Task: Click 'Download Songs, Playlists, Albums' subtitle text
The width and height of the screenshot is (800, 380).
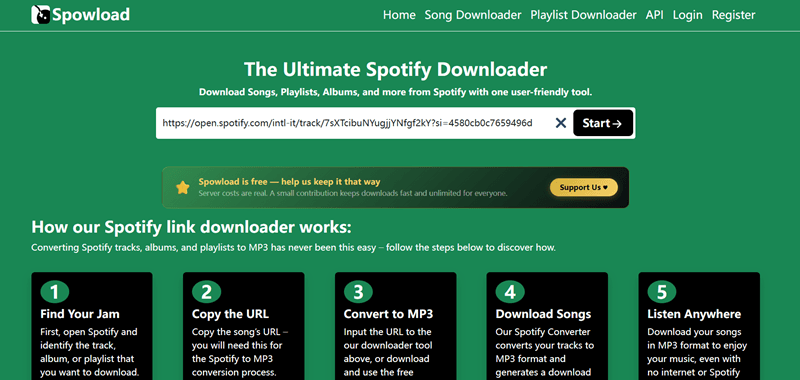Action: (x=395, y=93)
